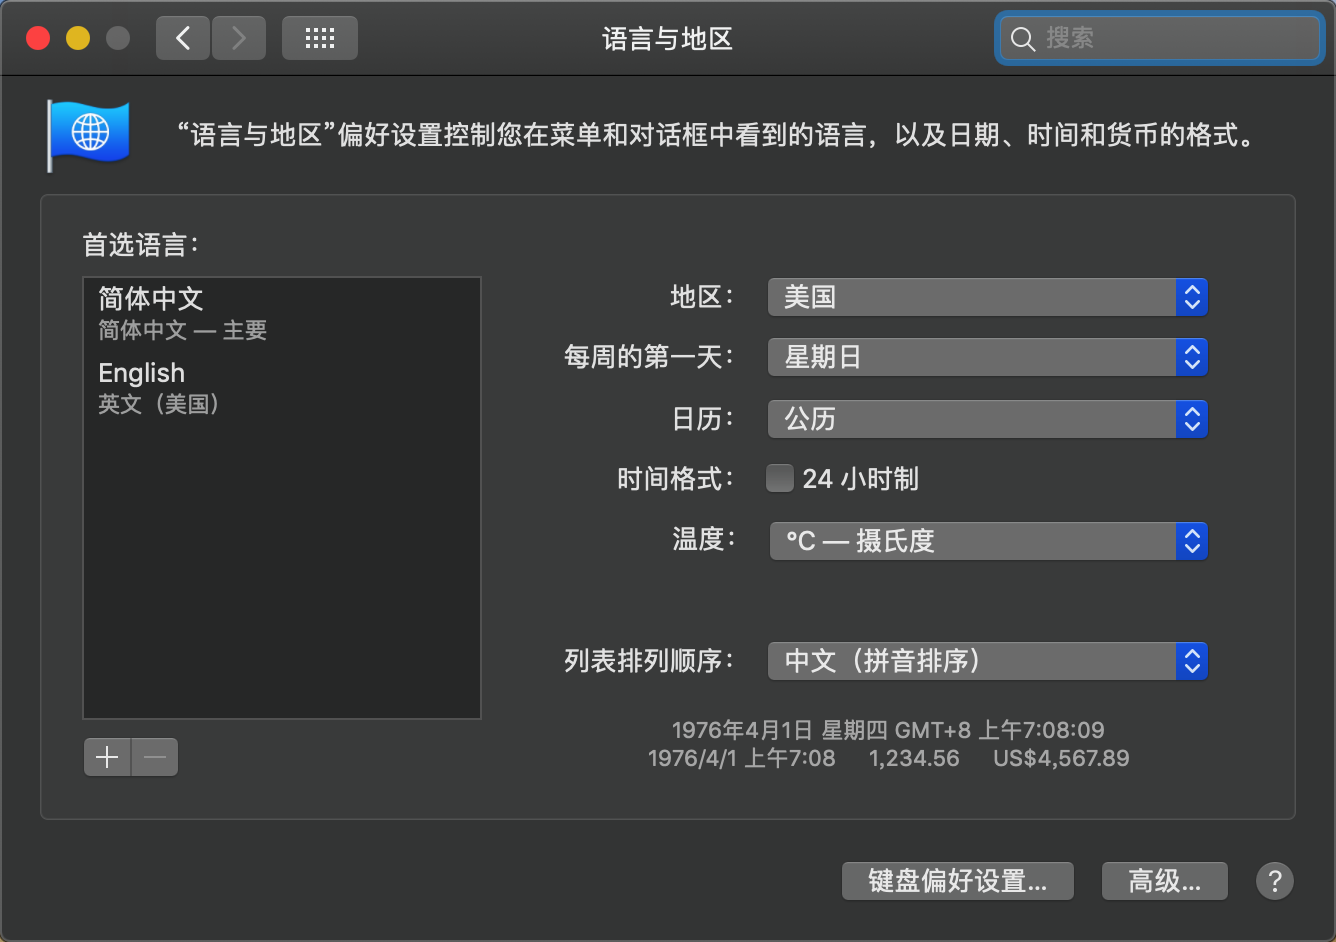
Task: Enable the 24 小时制 checkbox
Action: click(780, 478)
